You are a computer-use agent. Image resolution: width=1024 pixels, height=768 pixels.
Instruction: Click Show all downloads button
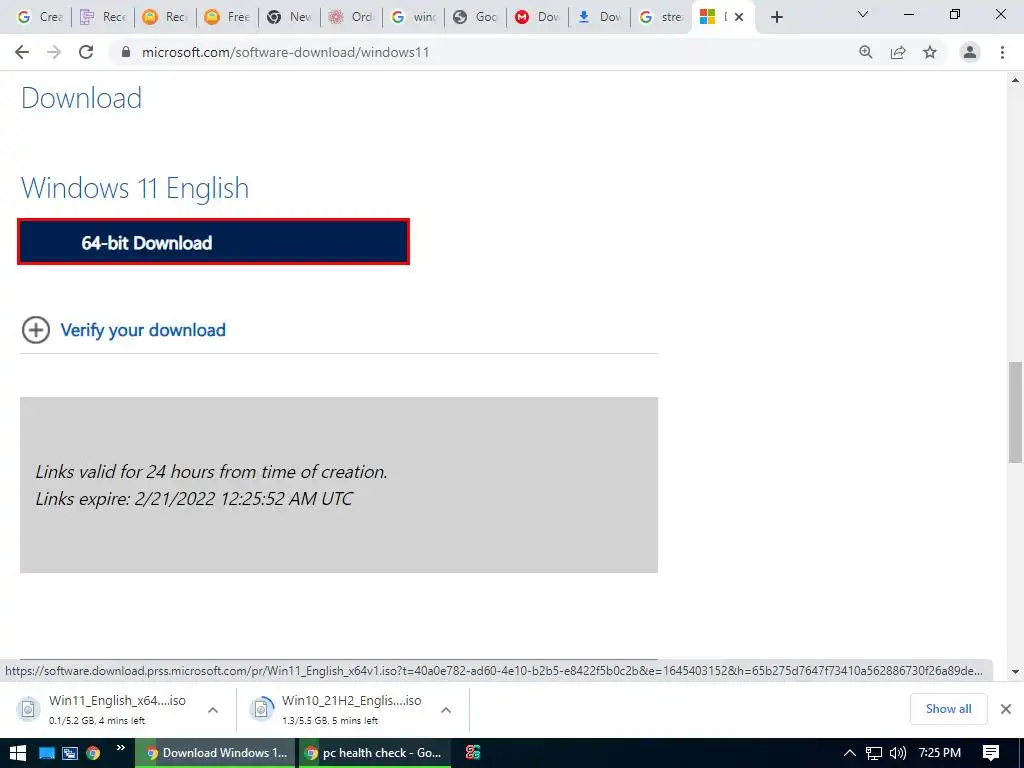(948, 709)
